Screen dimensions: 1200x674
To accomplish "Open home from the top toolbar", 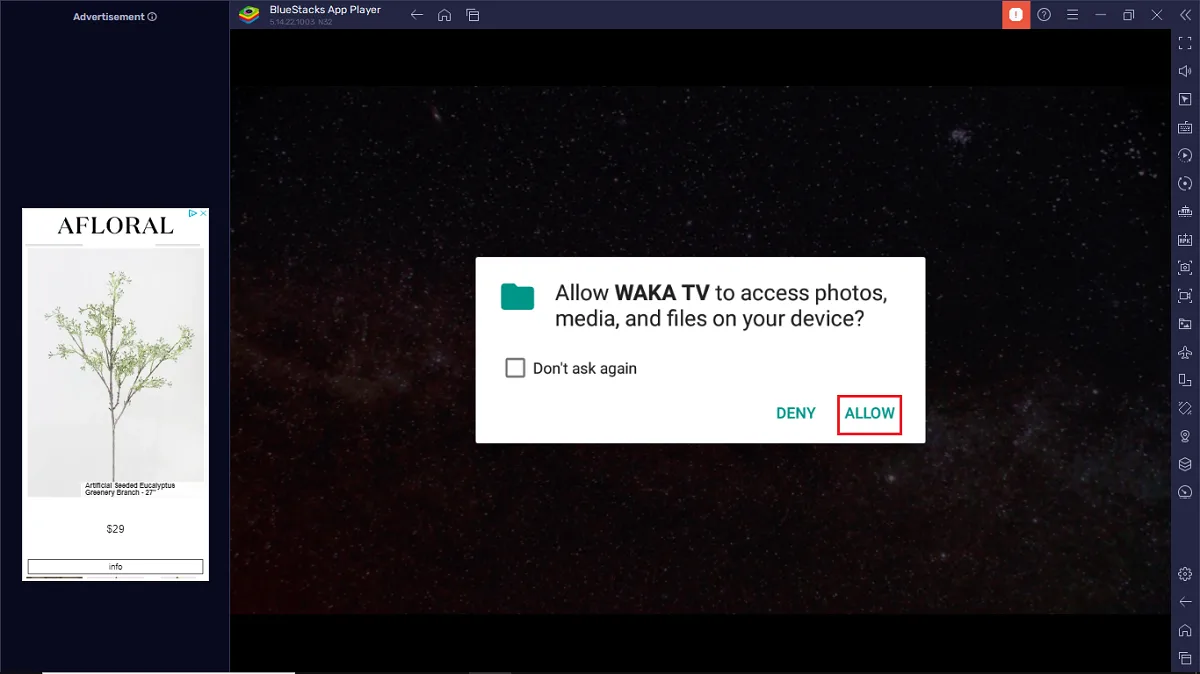I will (445, 15).
